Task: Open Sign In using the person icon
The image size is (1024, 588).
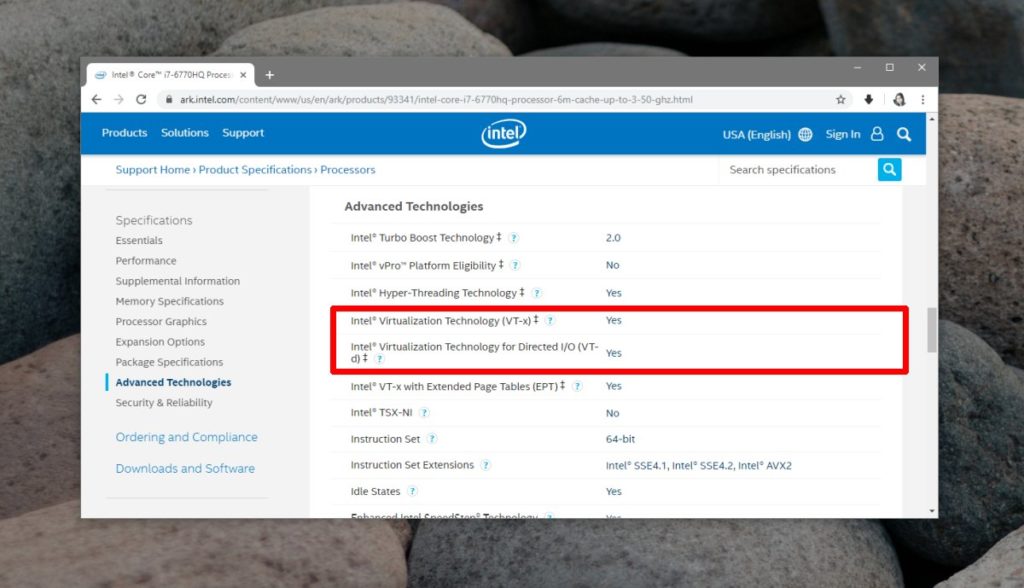Action: tap(876, 133)
